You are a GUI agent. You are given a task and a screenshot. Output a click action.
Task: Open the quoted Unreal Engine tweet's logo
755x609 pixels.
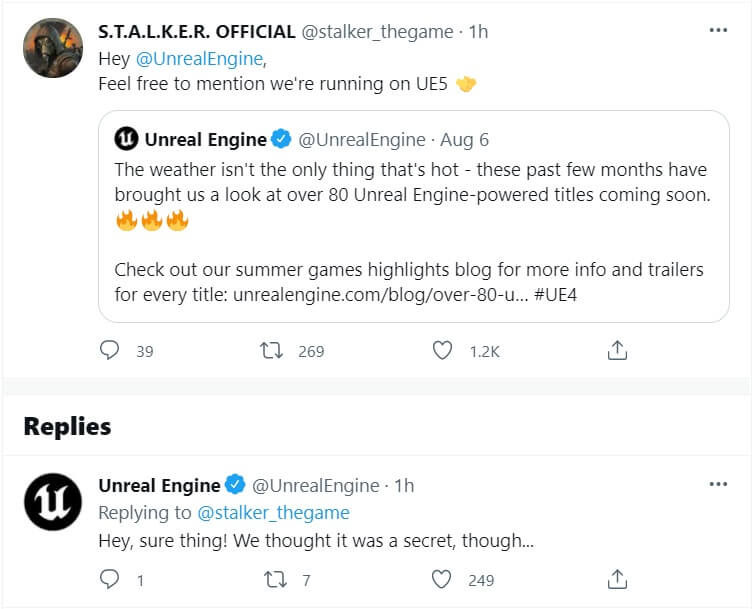coord(127,139)
